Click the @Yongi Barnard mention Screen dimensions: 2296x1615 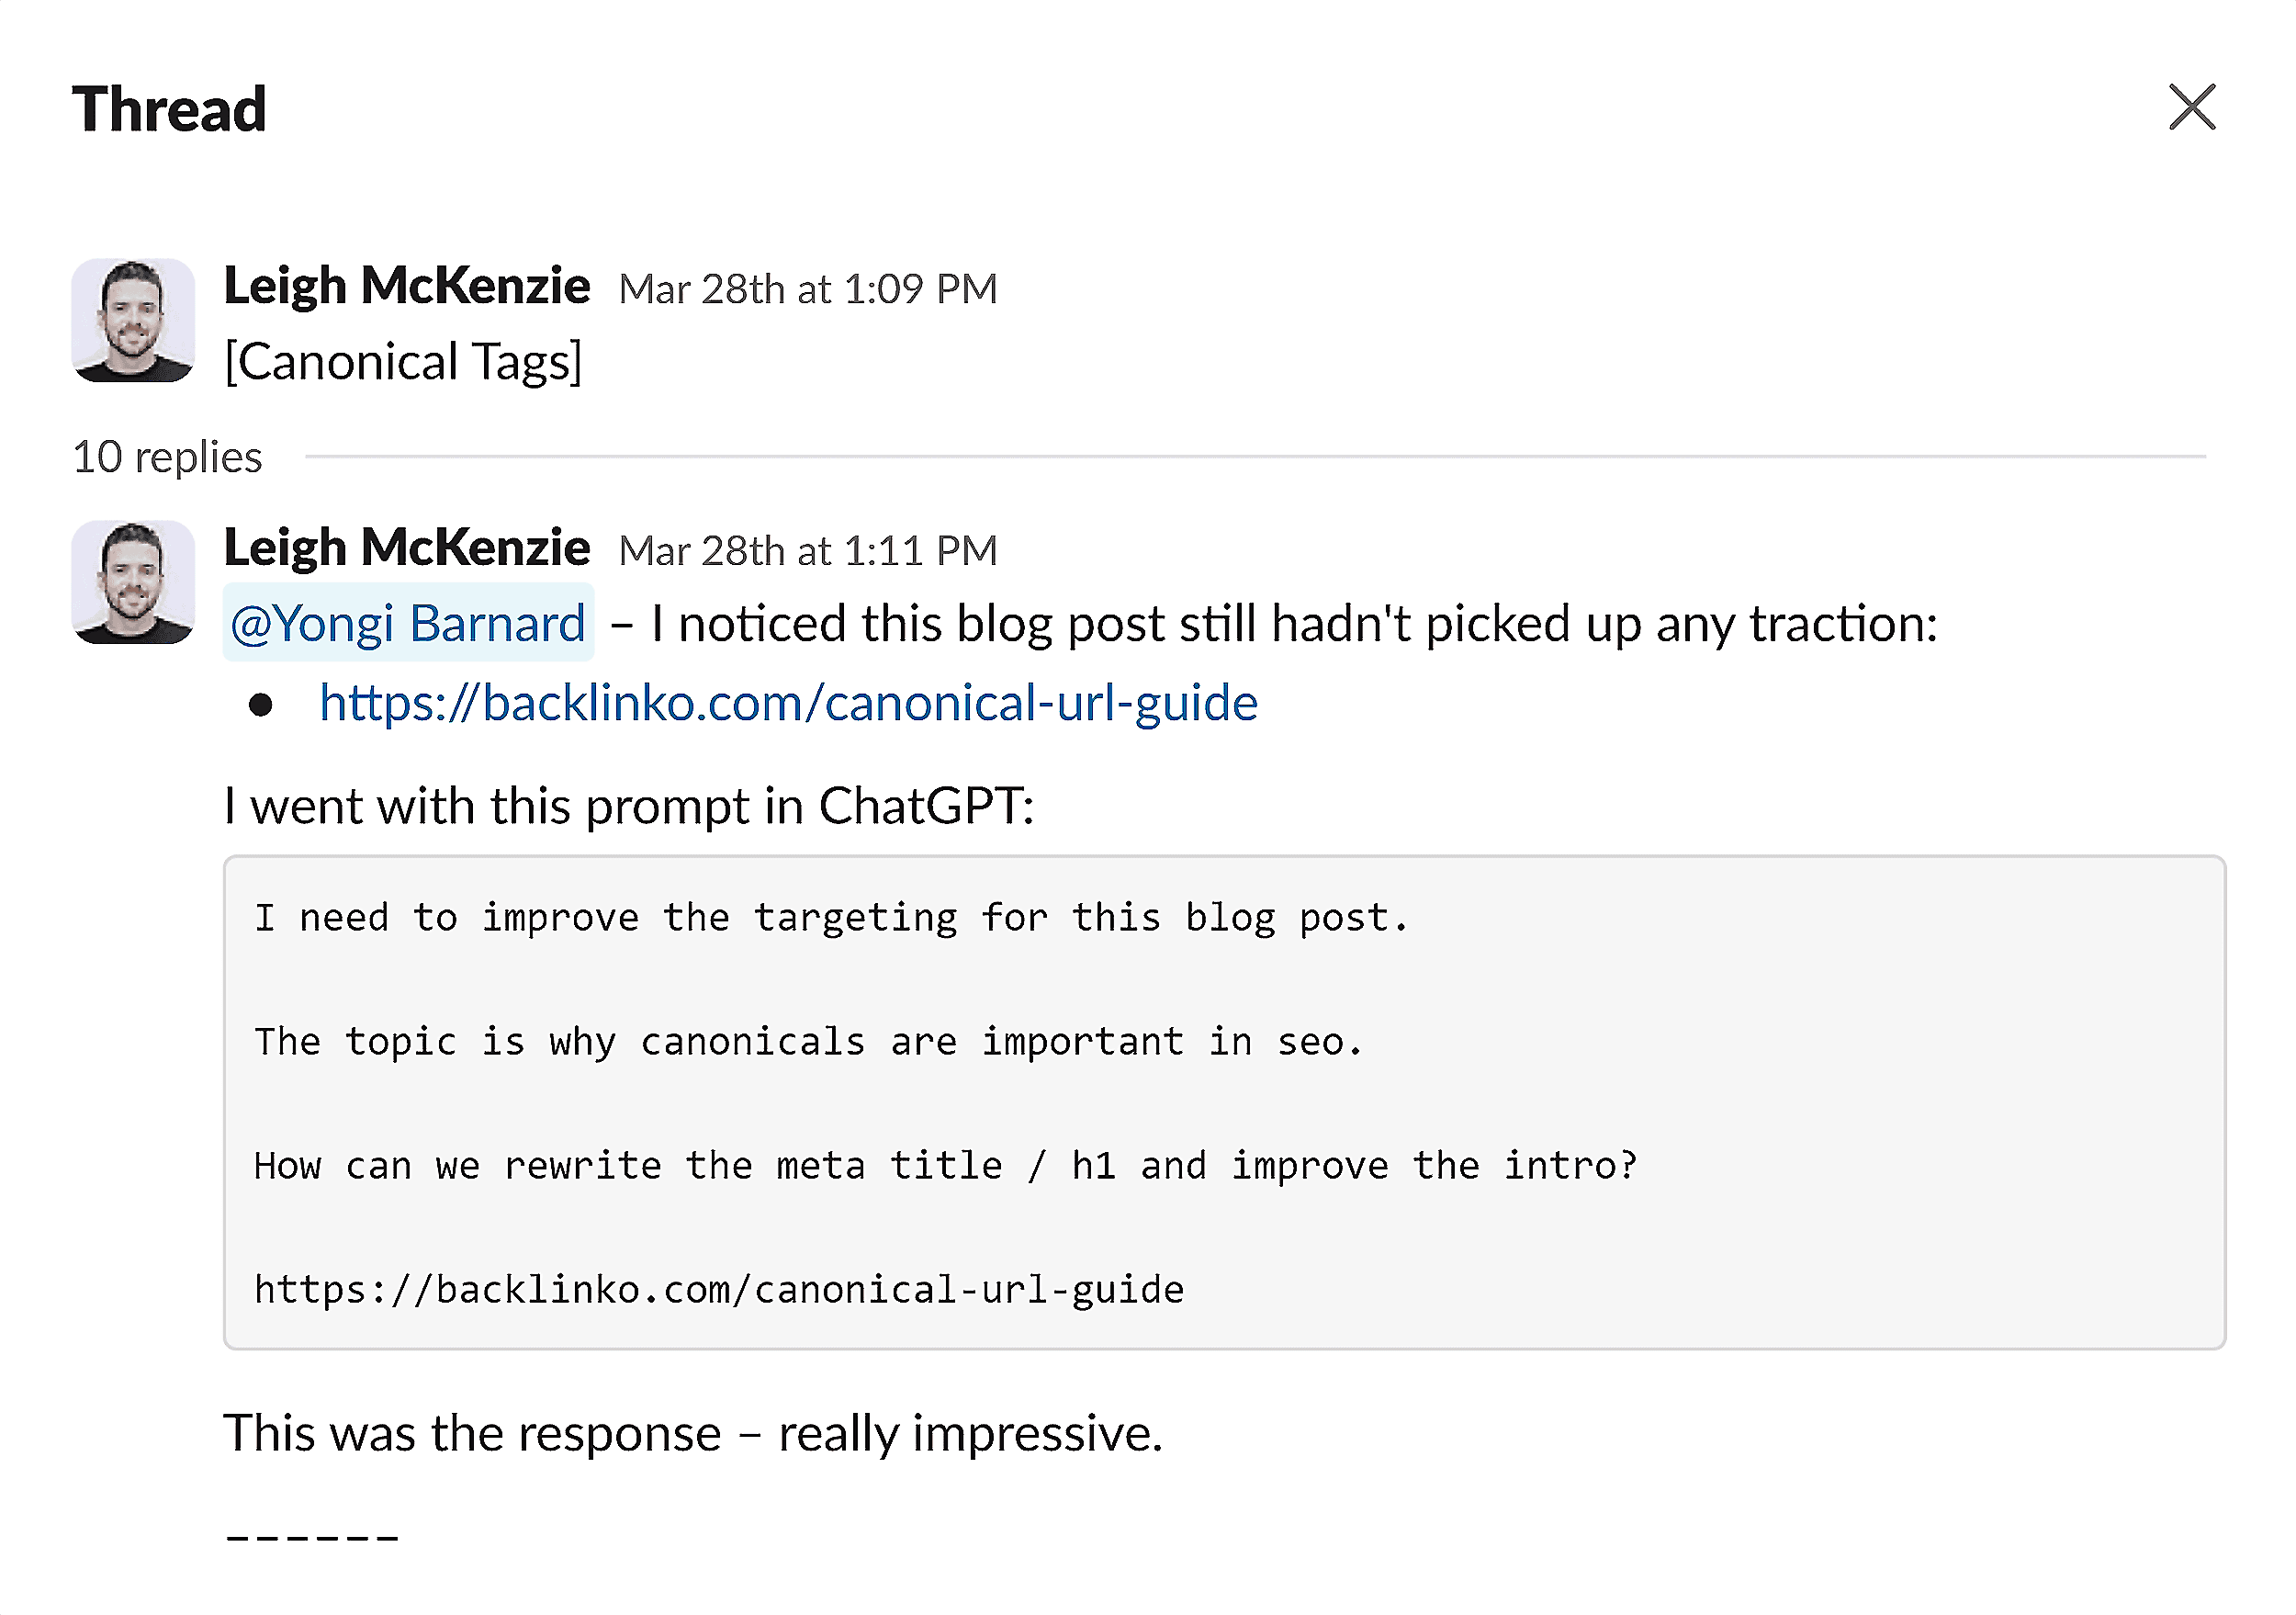click(408, 624)
